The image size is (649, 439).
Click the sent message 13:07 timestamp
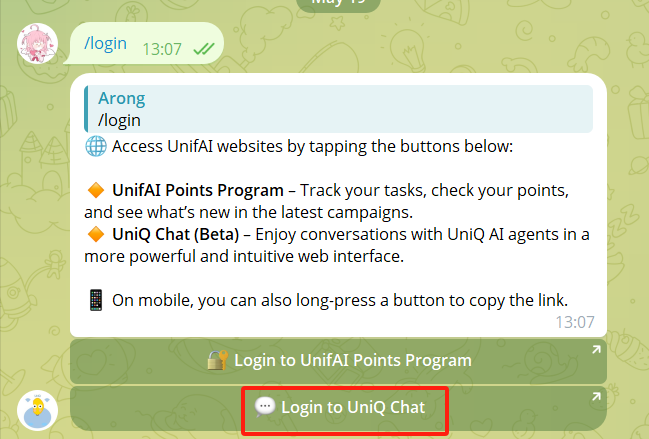[162, 49]
